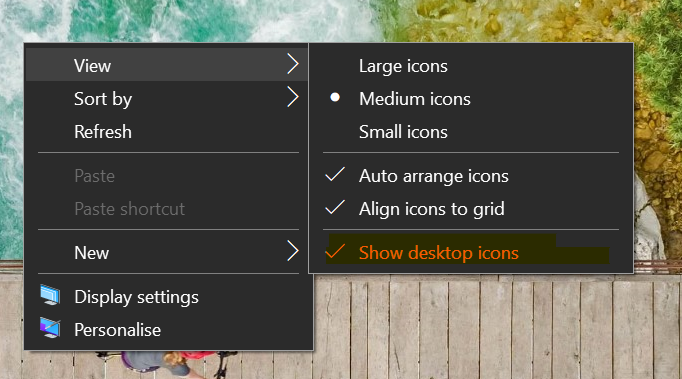
Task: Click the New menu entry
Action: pos(167,252)
